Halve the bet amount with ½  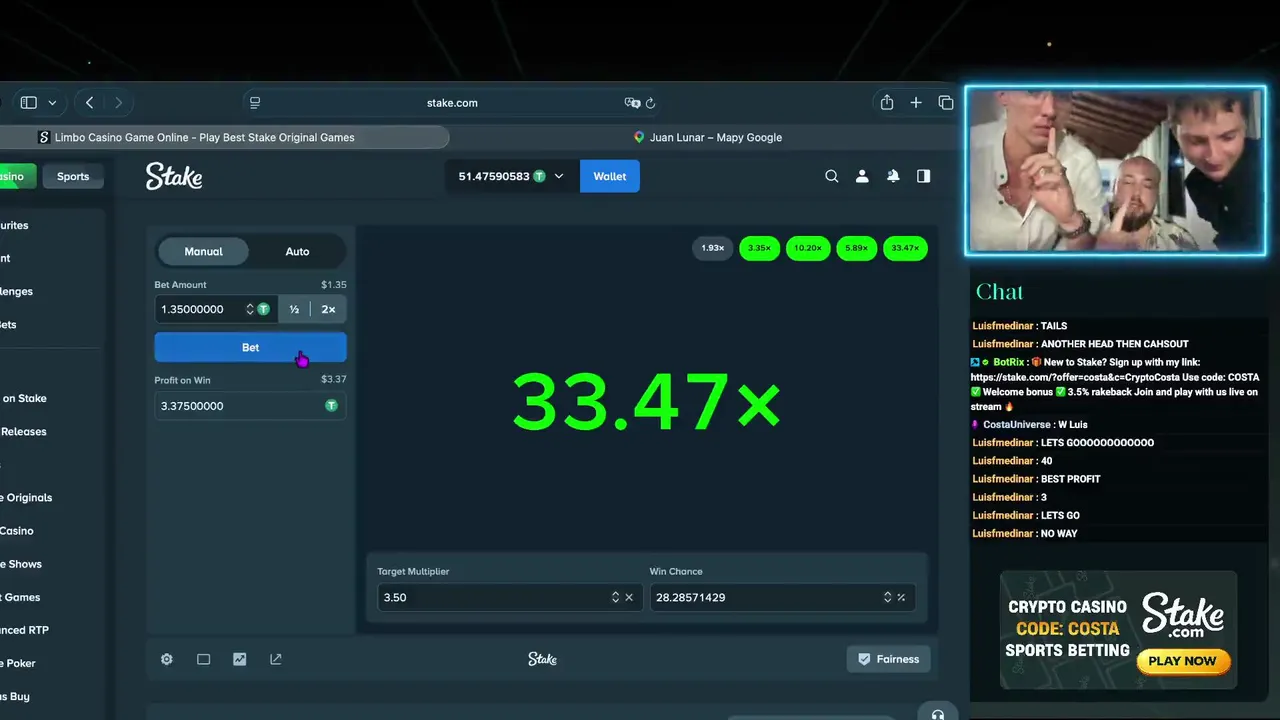click(x=294, y=309)
